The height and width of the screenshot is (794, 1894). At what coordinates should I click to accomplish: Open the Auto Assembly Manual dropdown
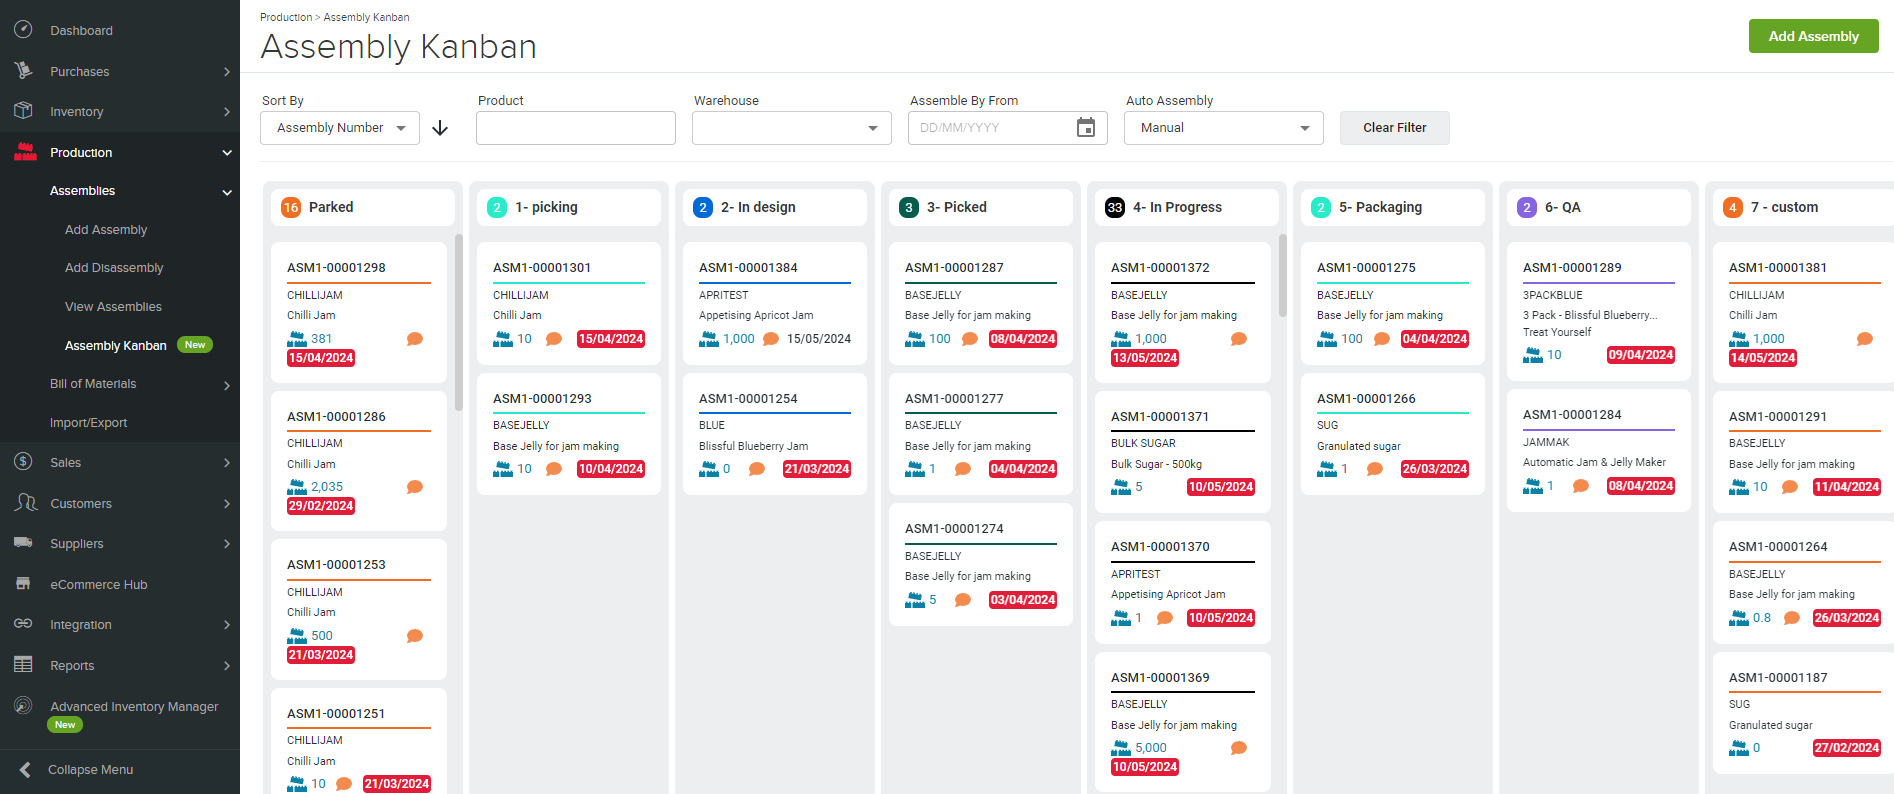(1224, 128)
